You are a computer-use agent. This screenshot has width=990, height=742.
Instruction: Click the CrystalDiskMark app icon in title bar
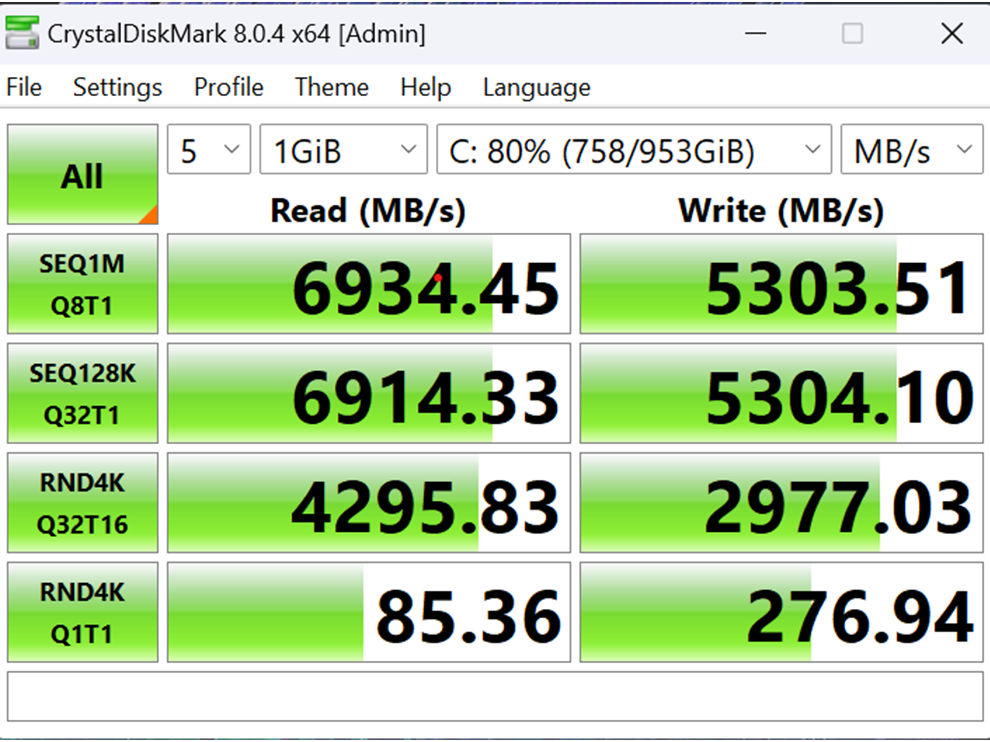tap(21, 33)
